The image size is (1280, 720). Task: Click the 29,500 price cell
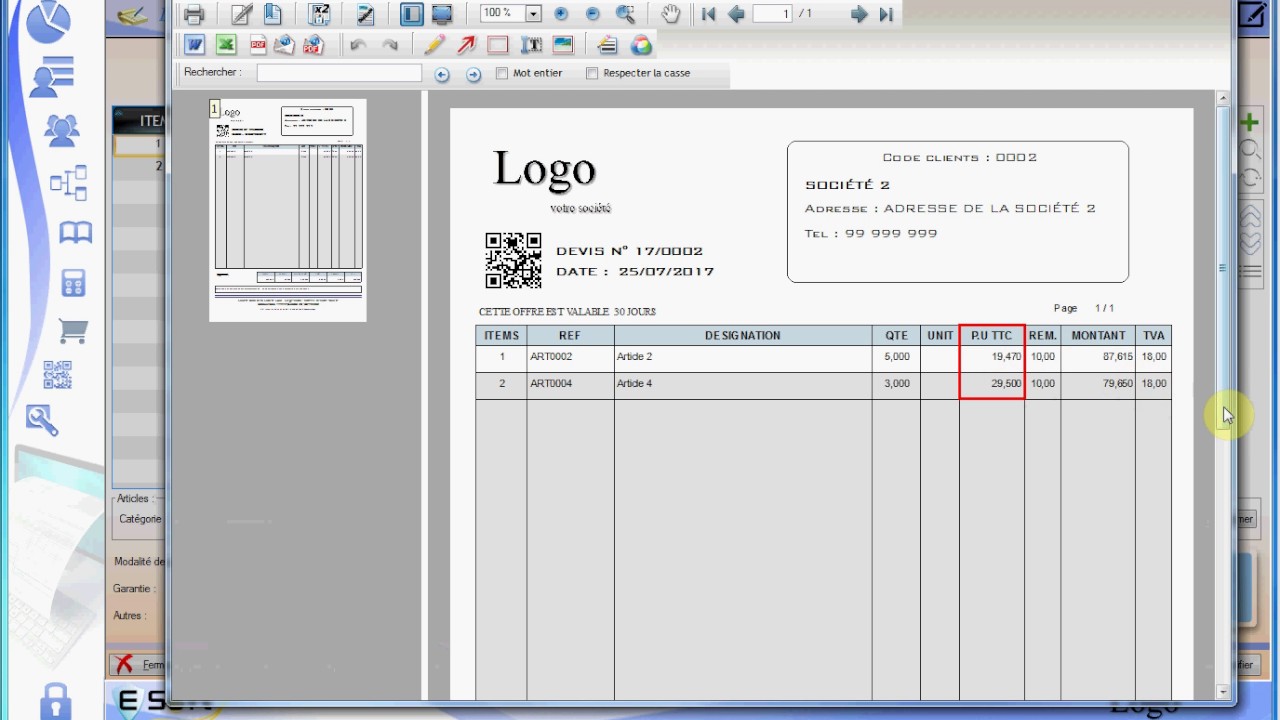[x=992, y=384]
